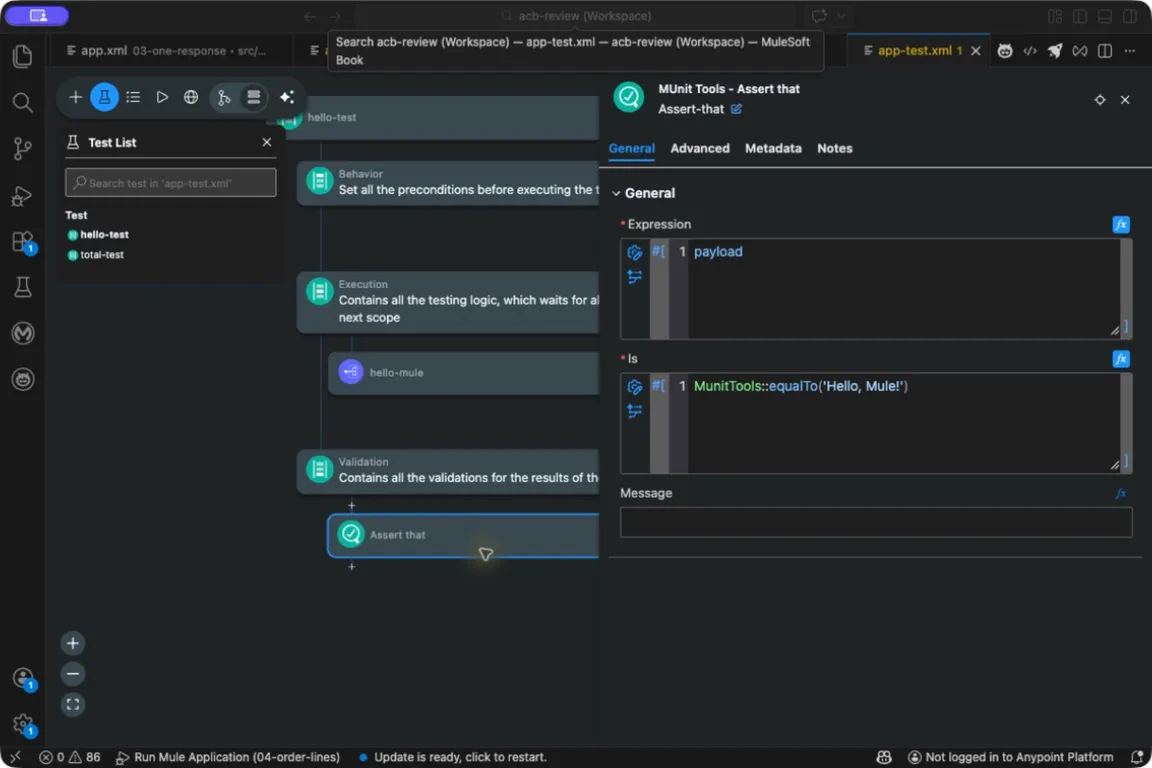Open the MuleSoft panel in the activity bar

click(23, 333)
